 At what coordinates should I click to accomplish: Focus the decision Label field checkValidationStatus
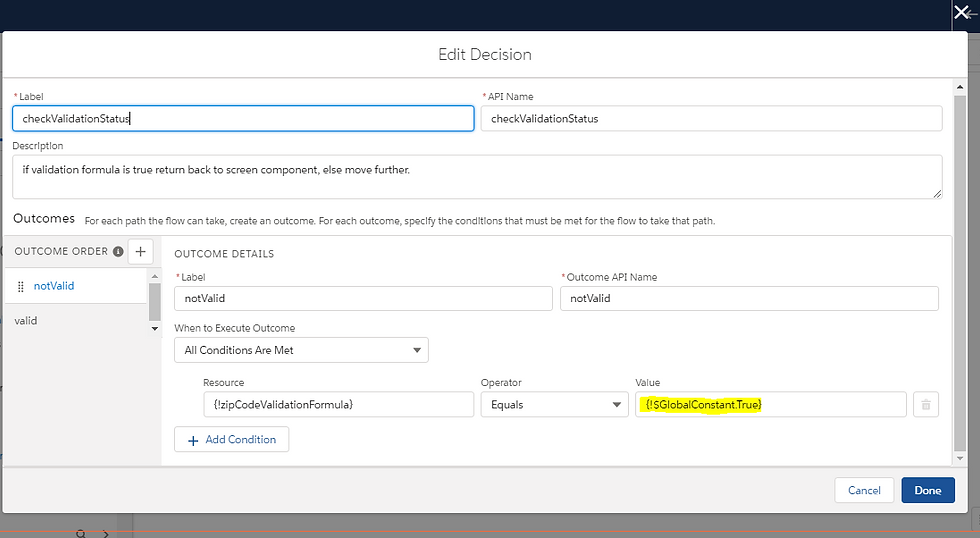(x=243, y=119)
